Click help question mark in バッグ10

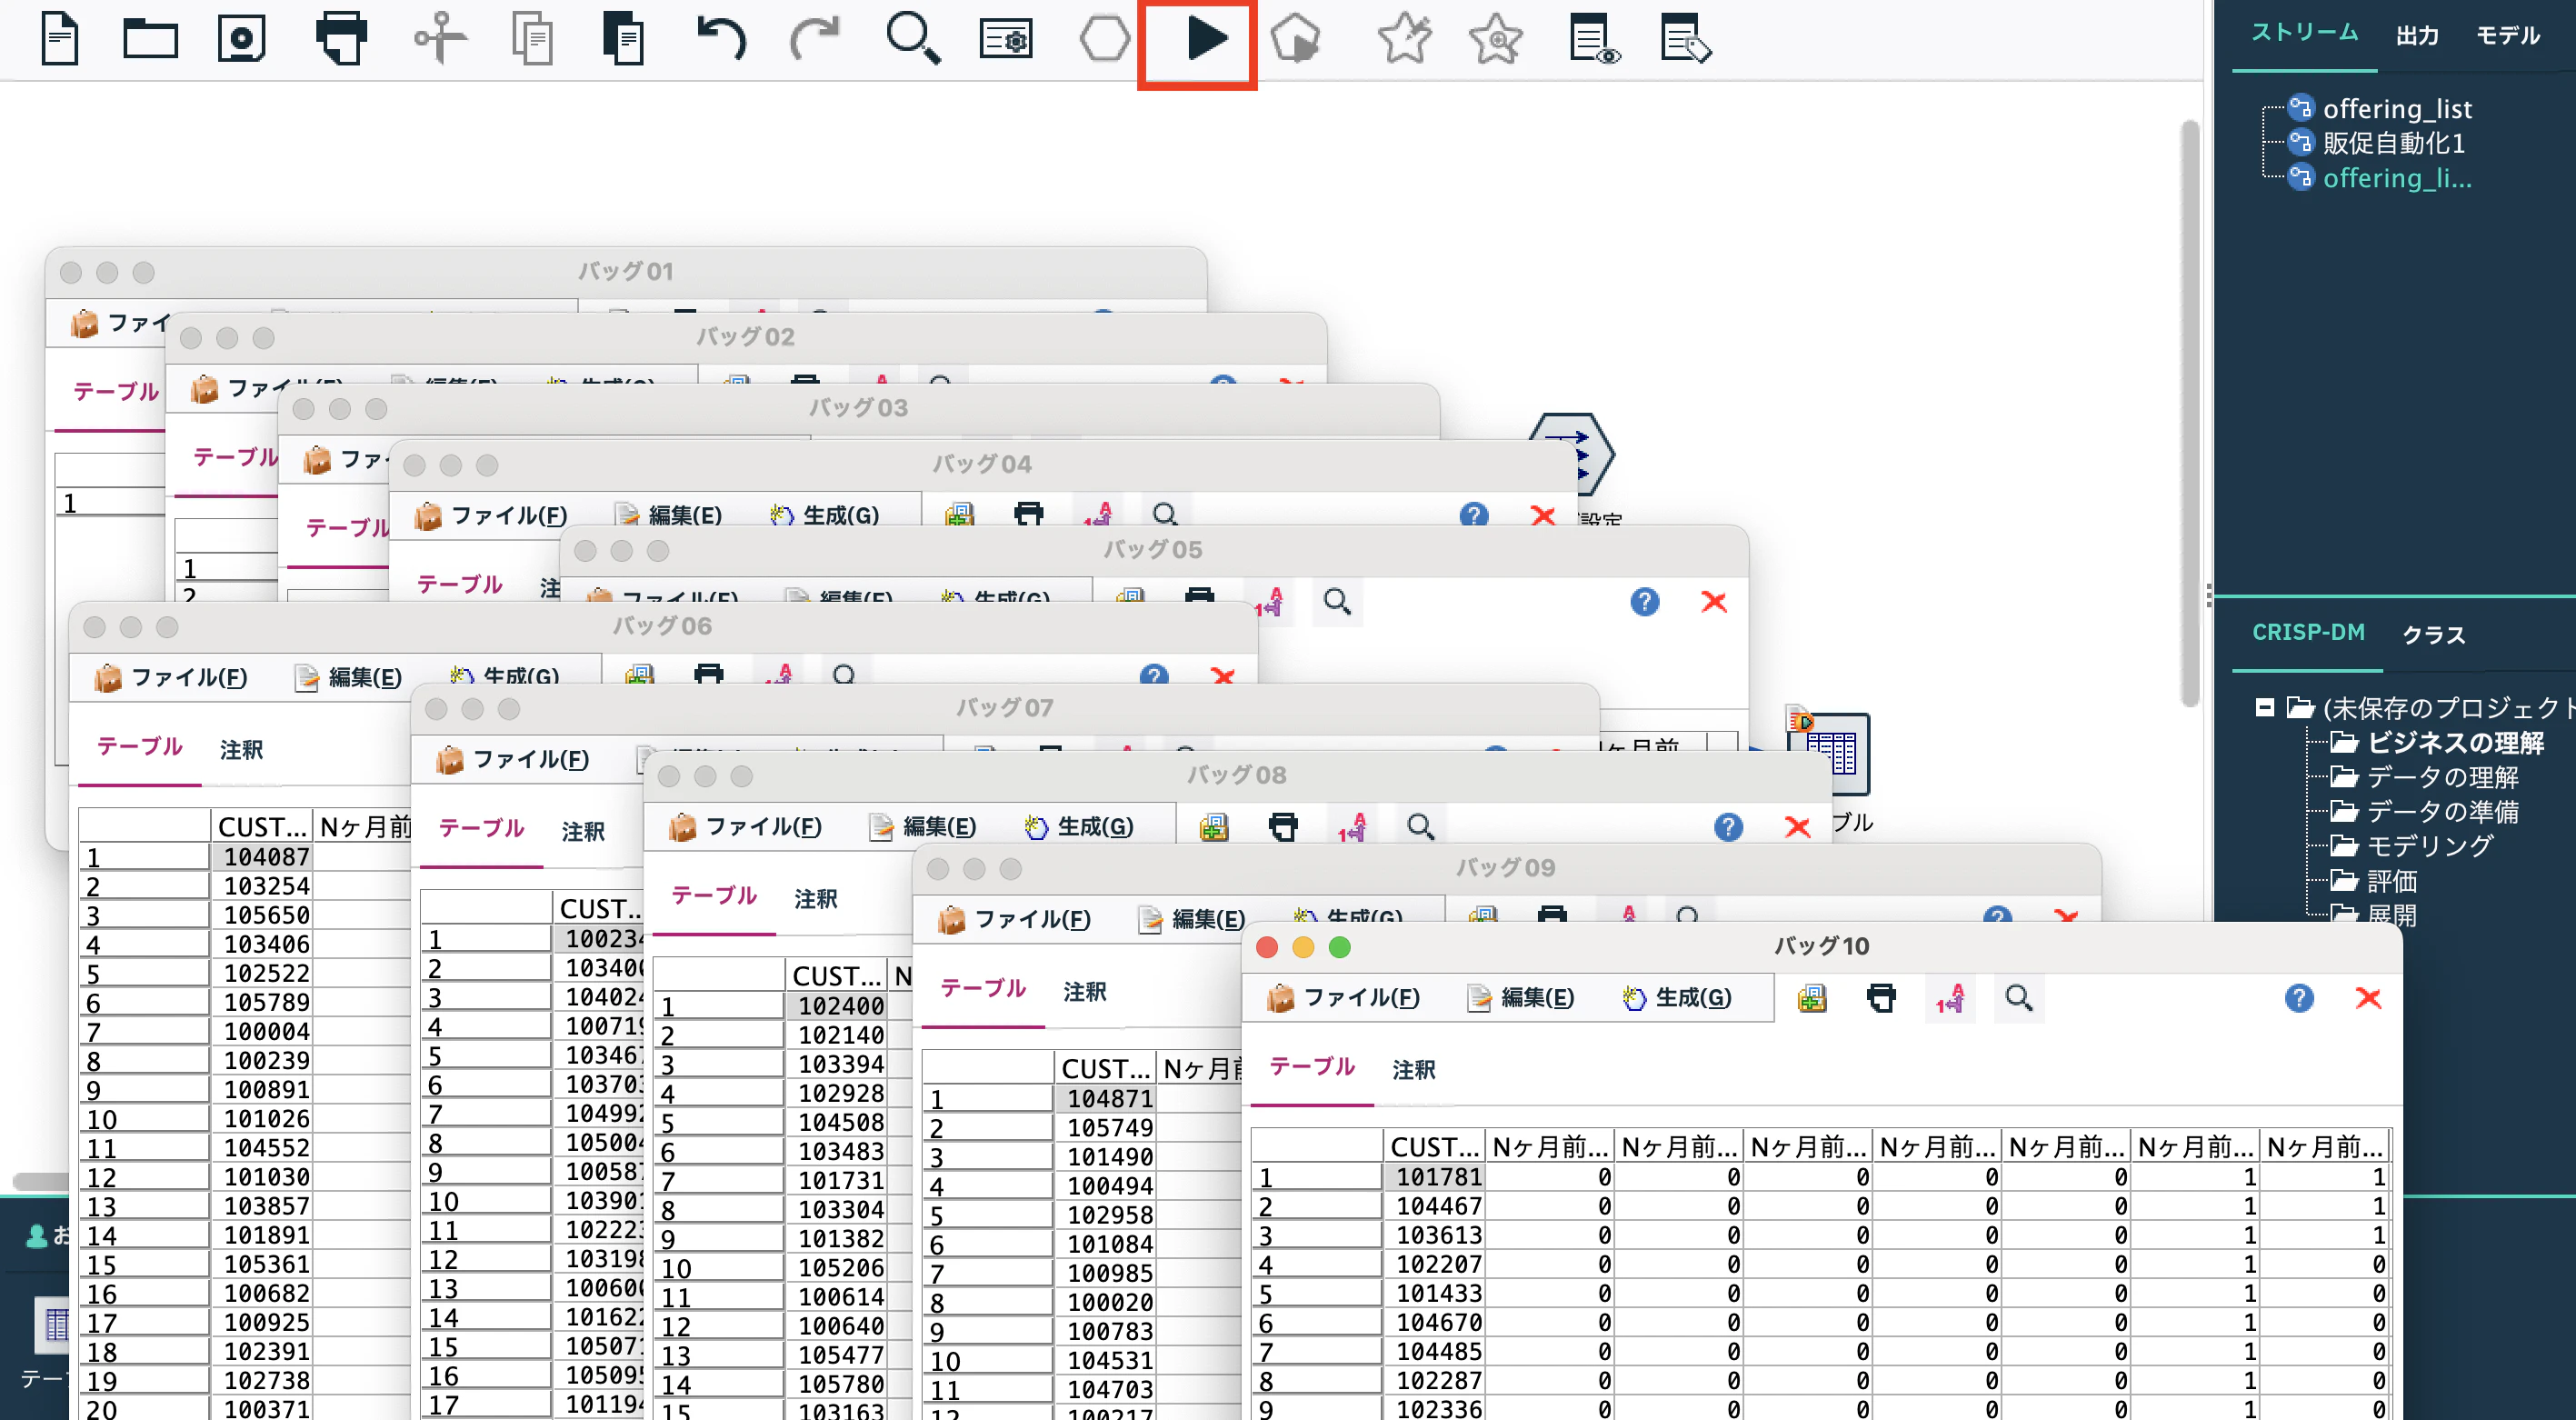[2298, 997]
